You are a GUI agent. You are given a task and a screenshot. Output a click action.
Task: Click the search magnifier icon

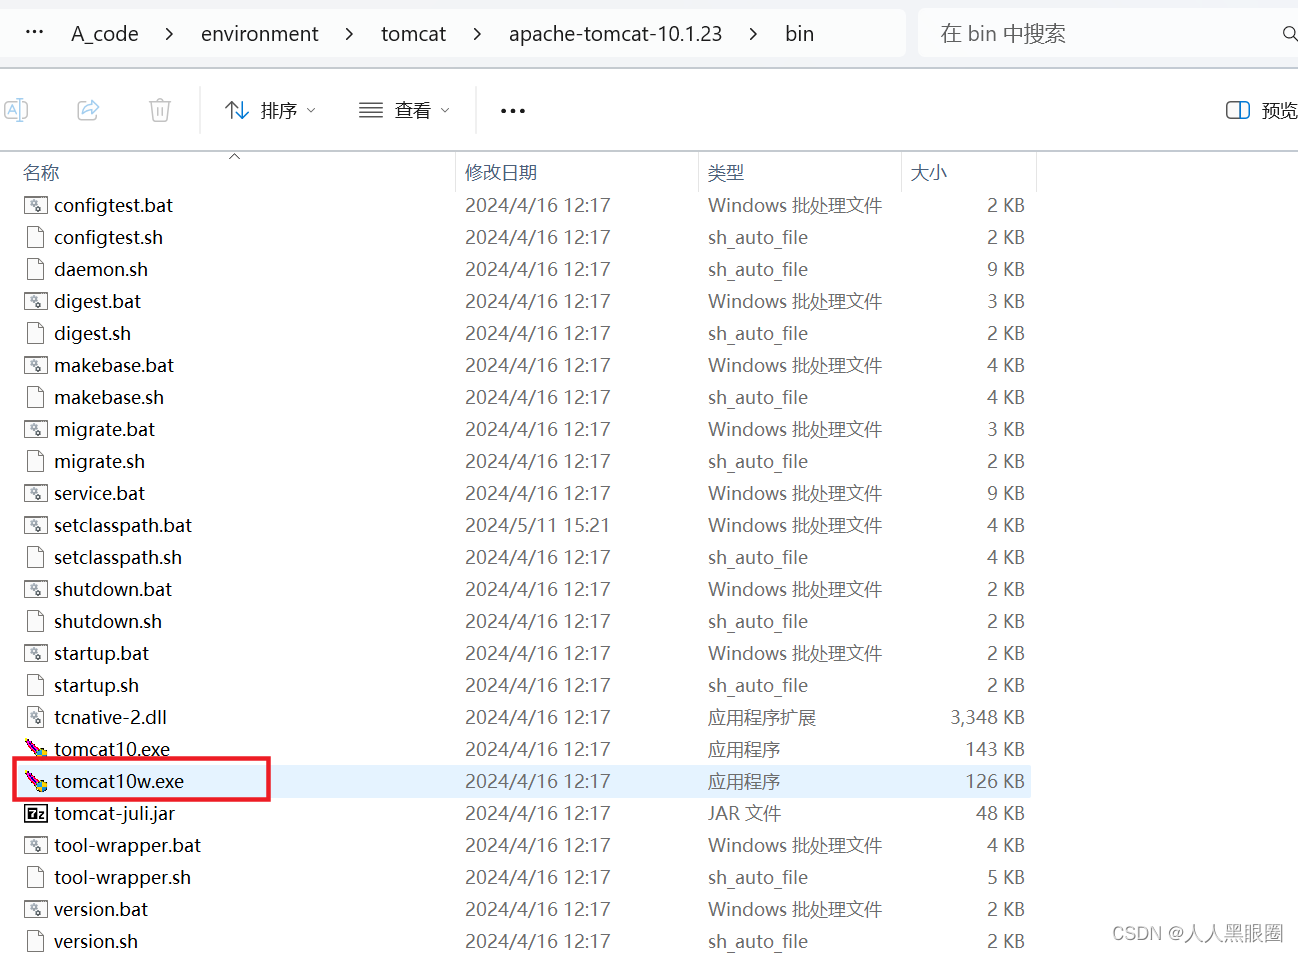tap(1289, 34)
